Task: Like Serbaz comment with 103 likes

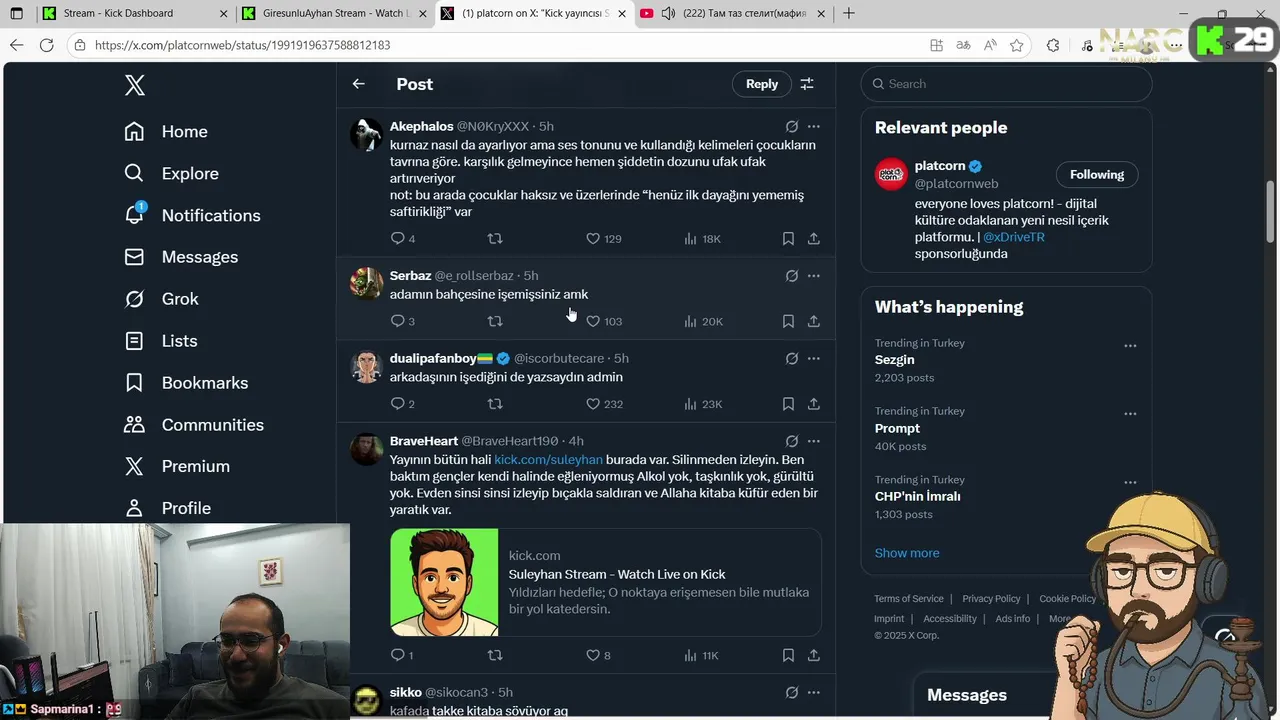Action: coord(603,322)
